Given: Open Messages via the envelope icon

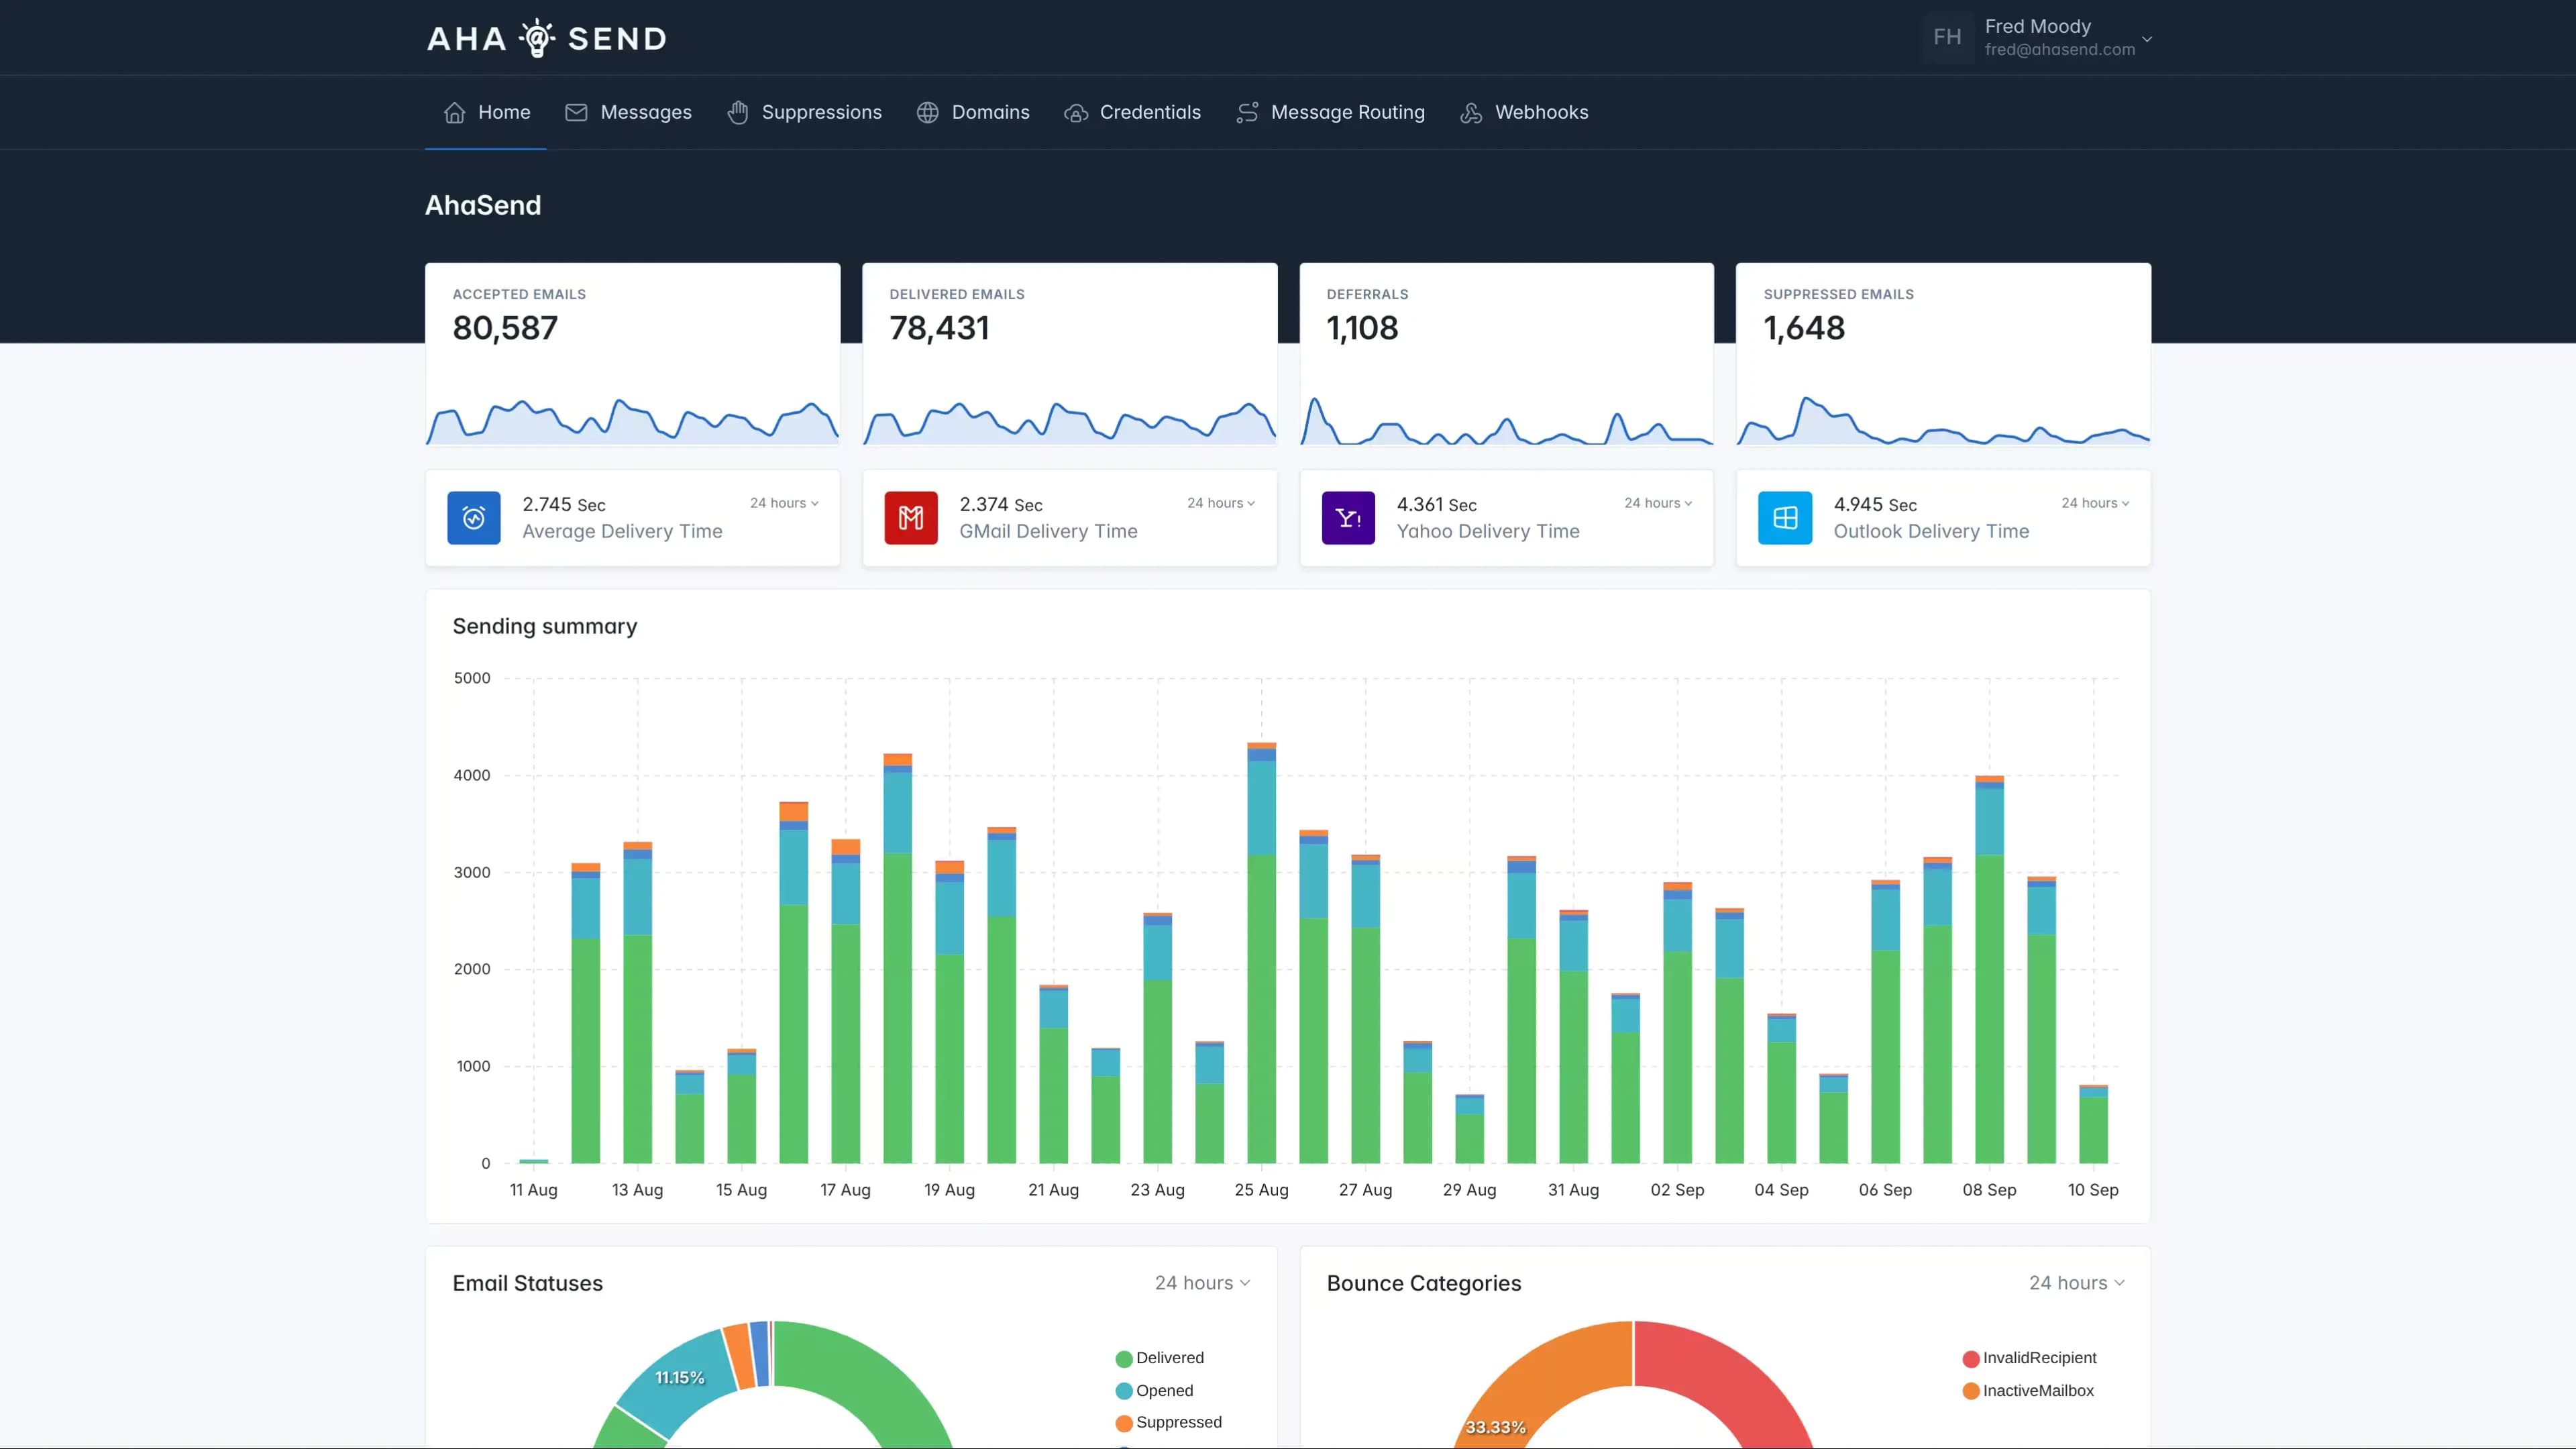Looking at the screenshot, I should 576,112.
